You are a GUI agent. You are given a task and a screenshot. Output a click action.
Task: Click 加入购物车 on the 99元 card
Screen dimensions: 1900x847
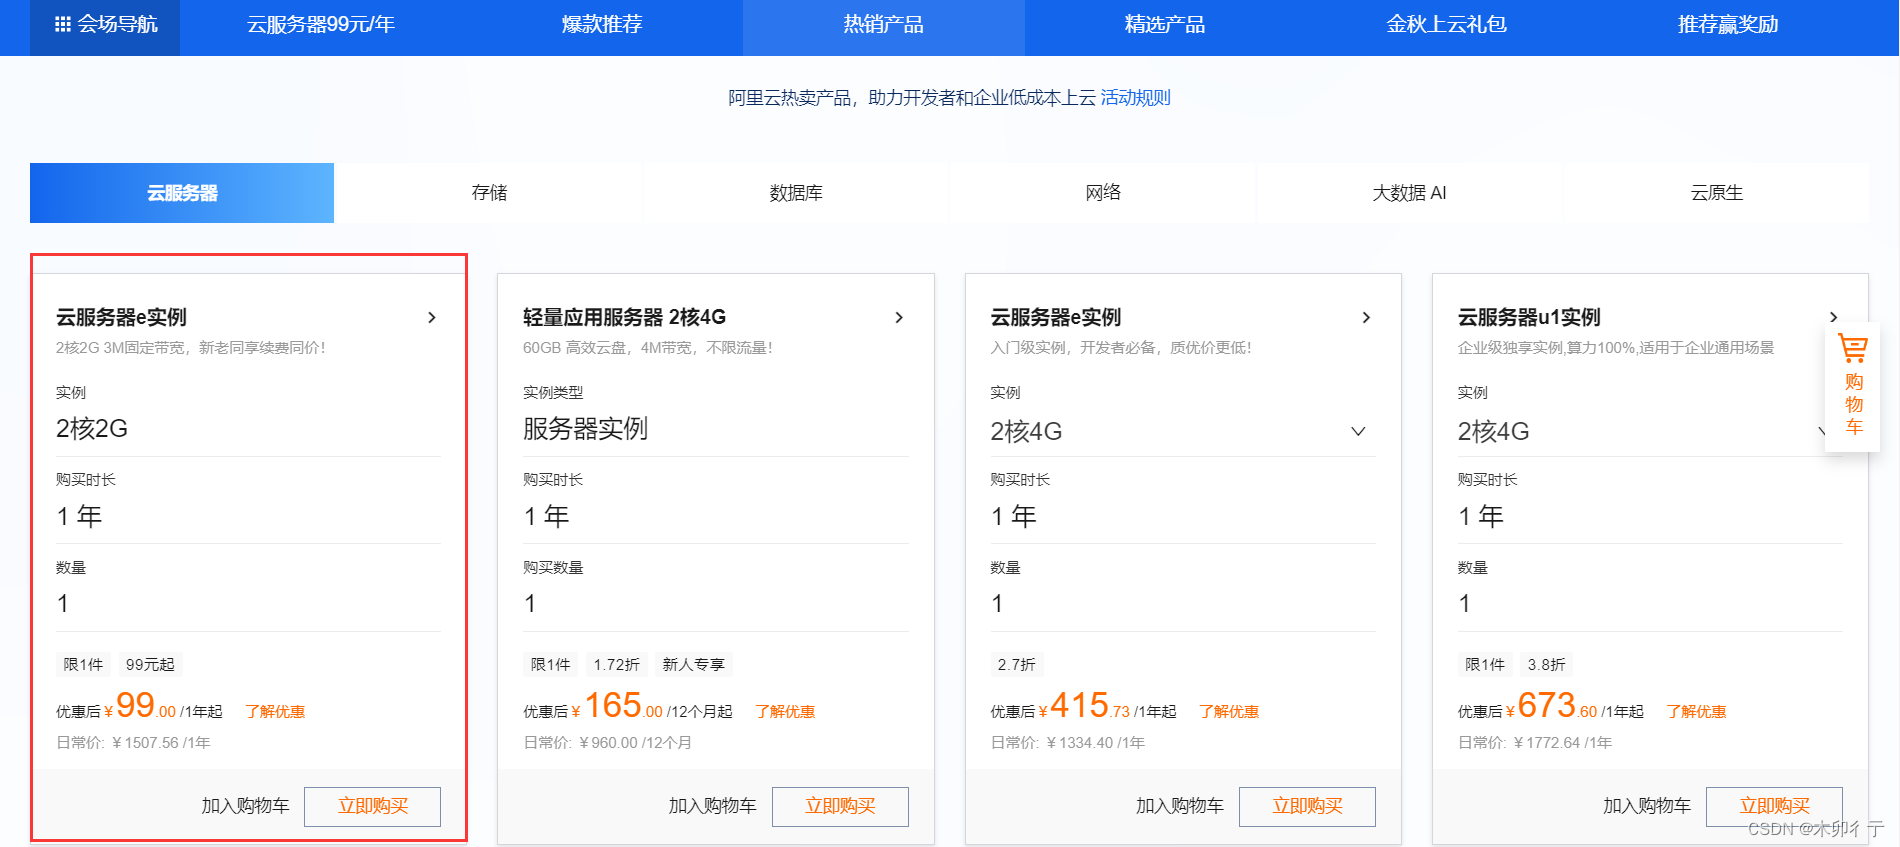[x=245, y=806]
